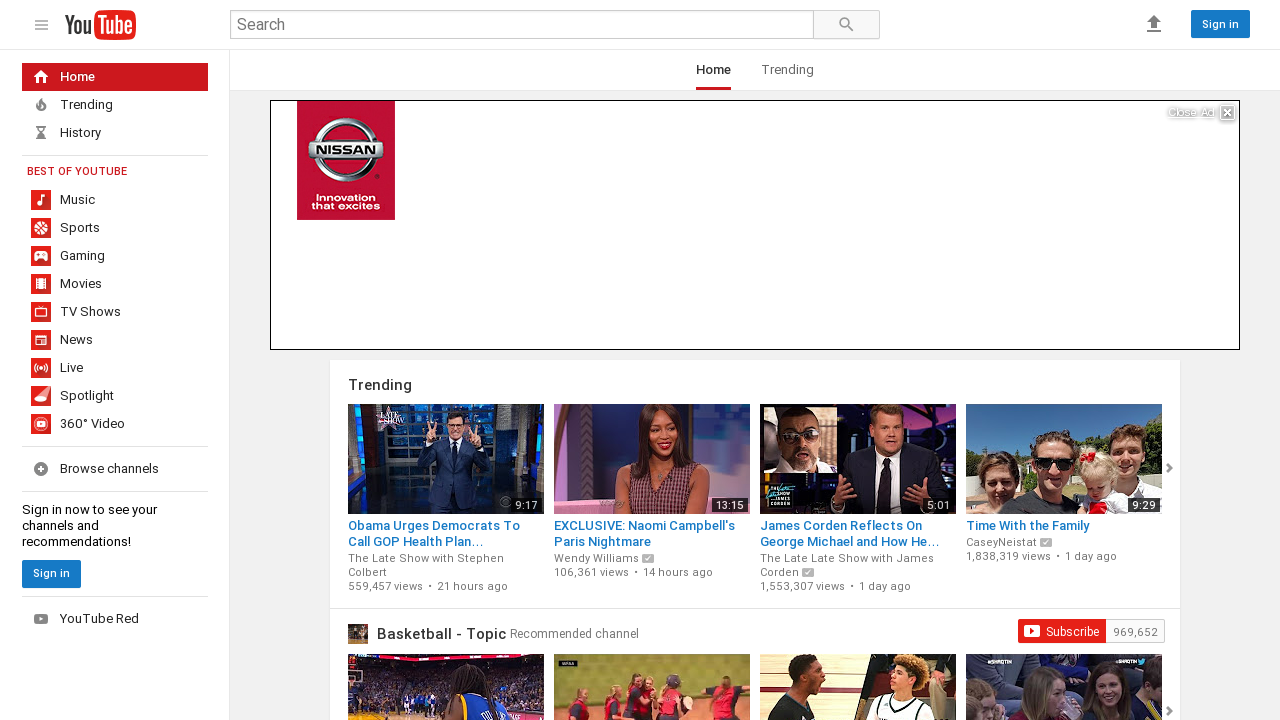The height and width of the screenshot is (720, 1280).
Task: Click 969,652 subscriber count
Action: coord(1135,632)
